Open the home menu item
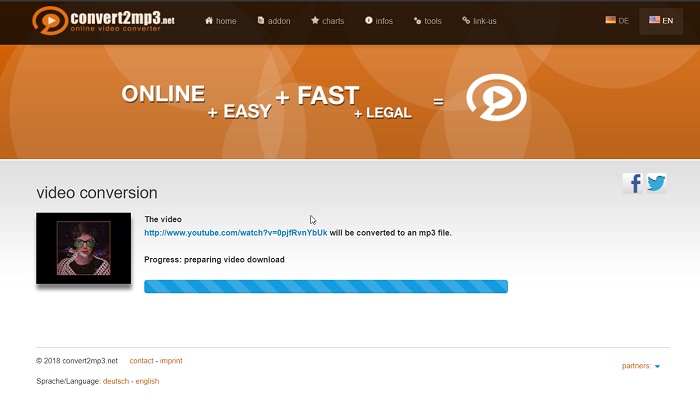Image resolution: width=700 pixels, height=412 pixels. [221, 21]
